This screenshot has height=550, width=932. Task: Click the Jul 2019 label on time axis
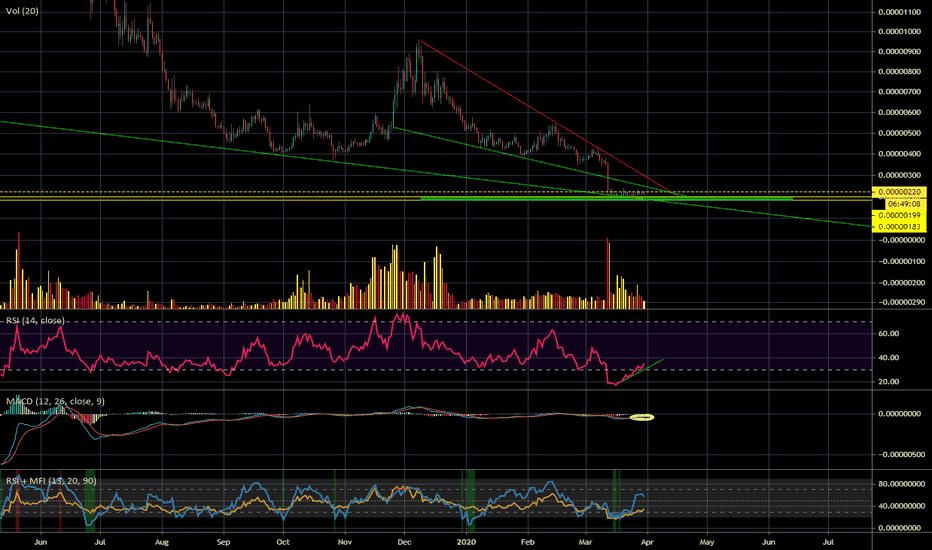(x=100, y=542)
